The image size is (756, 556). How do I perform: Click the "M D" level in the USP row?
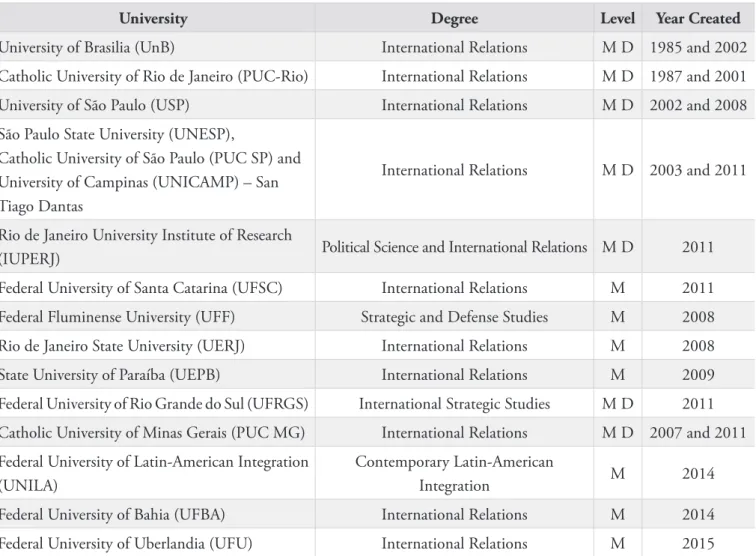pyautogui.click(x=618, y=105)
